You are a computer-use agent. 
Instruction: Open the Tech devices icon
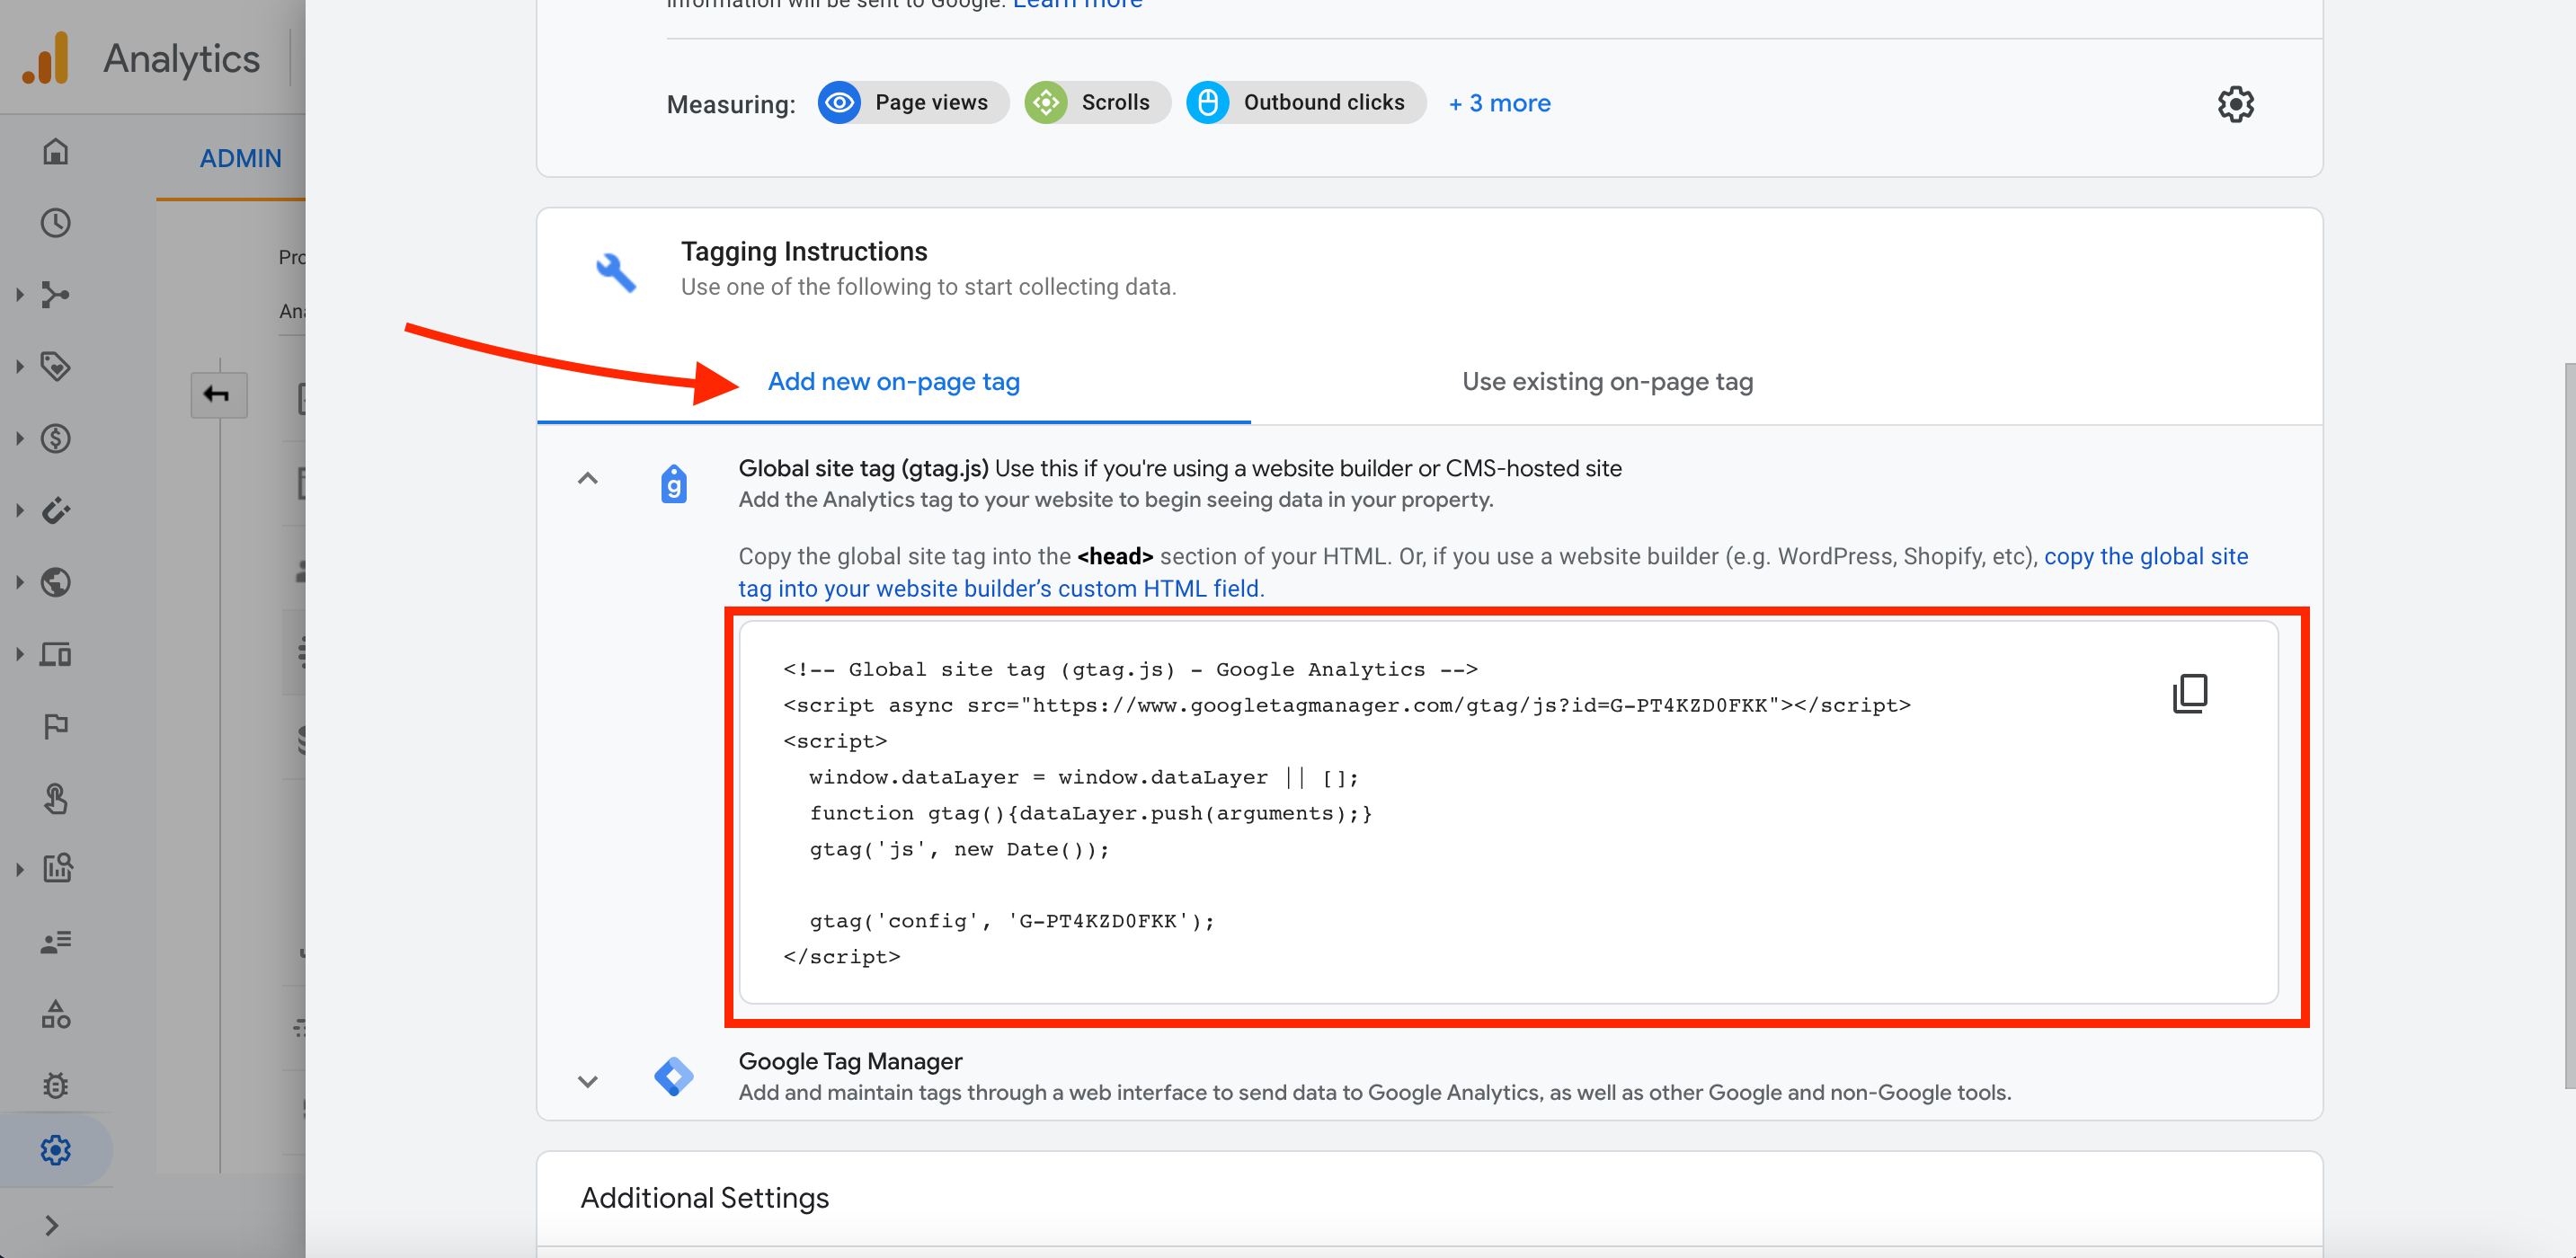click(56, 654)
